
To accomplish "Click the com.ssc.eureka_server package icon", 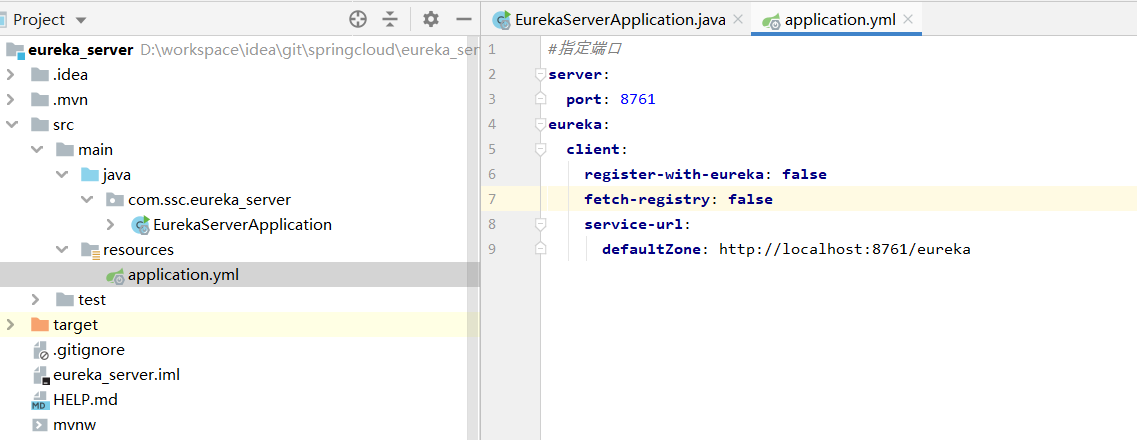I will pyautogui.click(x=115, y=199).
